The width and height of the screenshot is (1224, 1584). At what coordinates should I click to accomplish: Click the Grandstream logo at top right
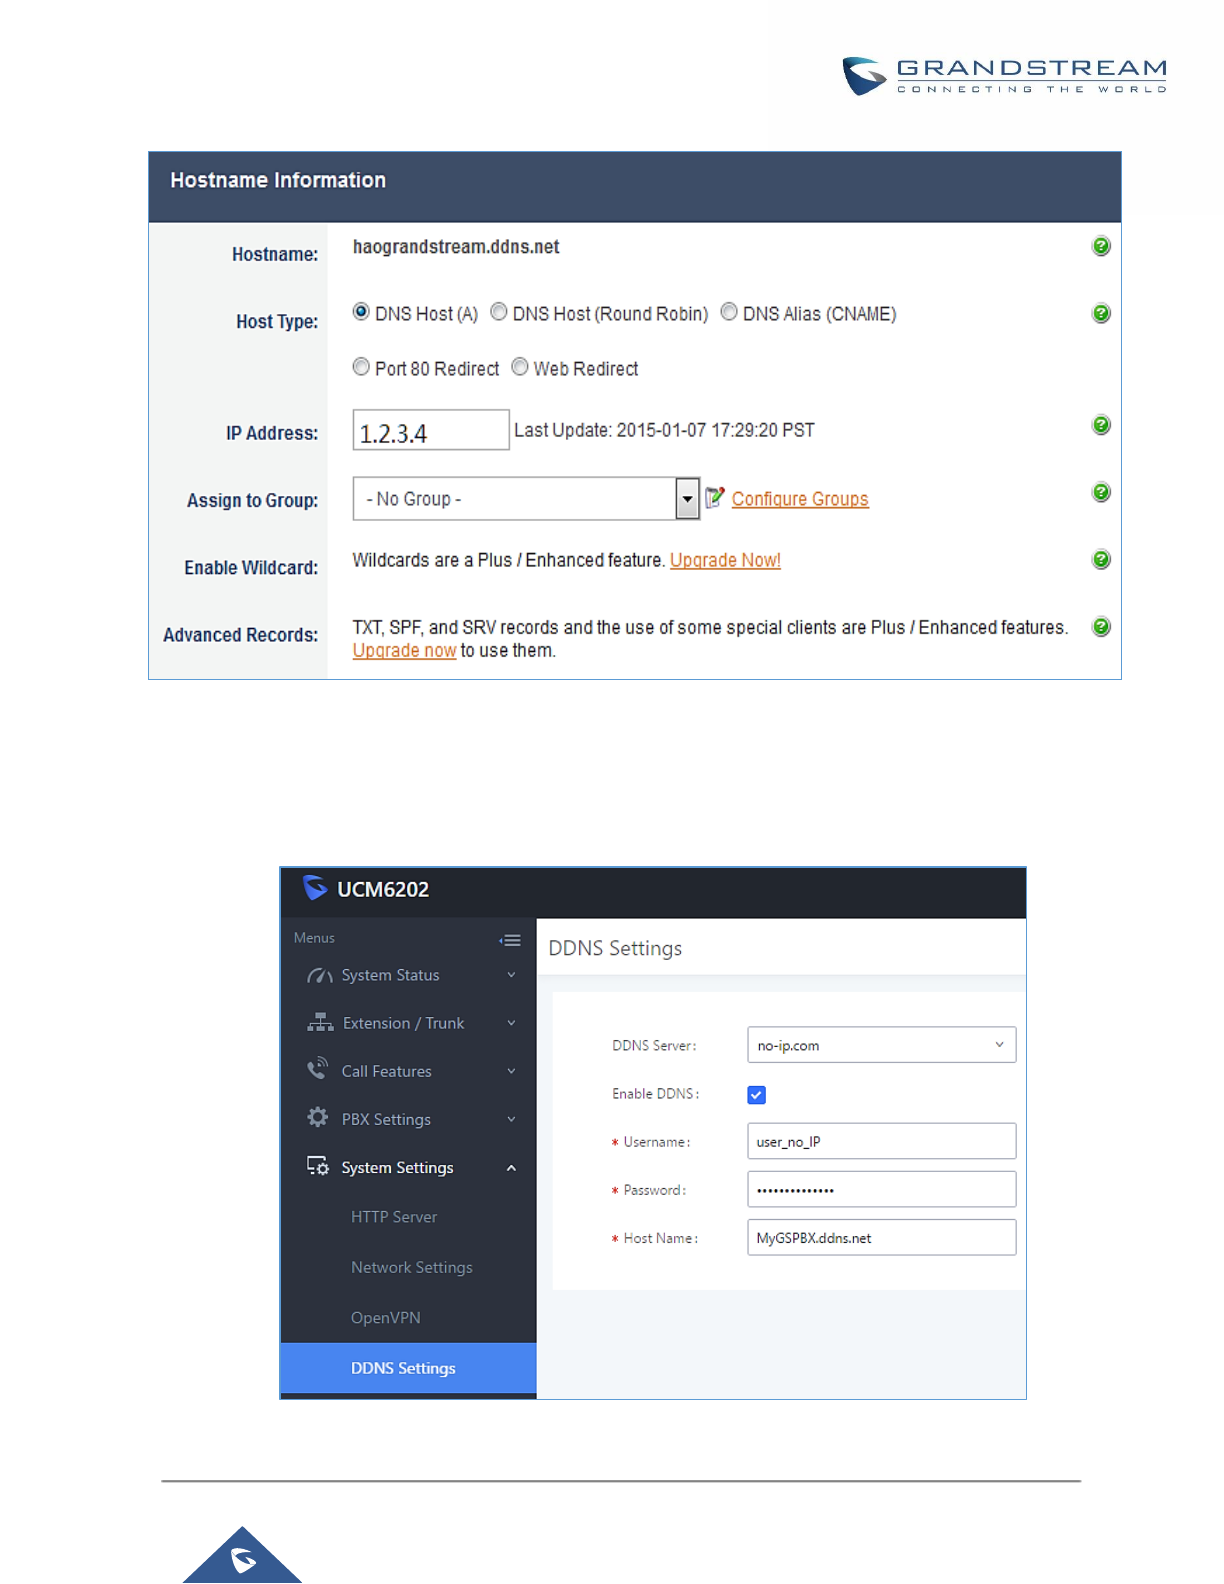click(1004, 76)
